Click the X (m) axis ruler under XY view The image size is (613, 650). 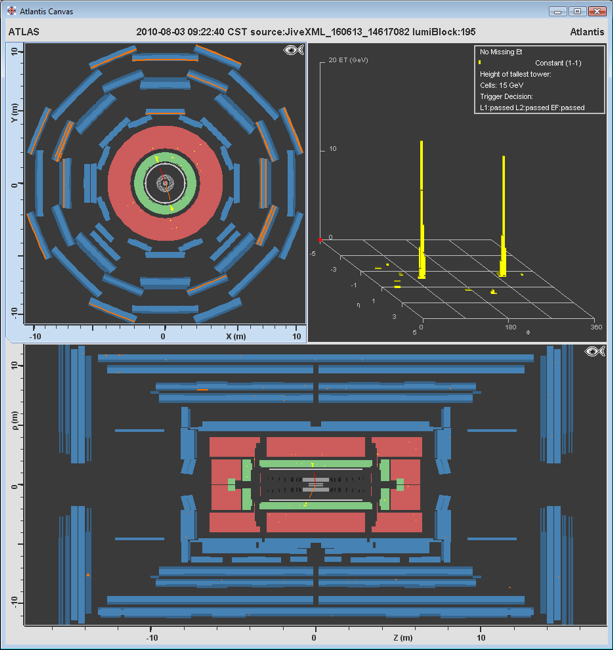[x=164, y=332]
